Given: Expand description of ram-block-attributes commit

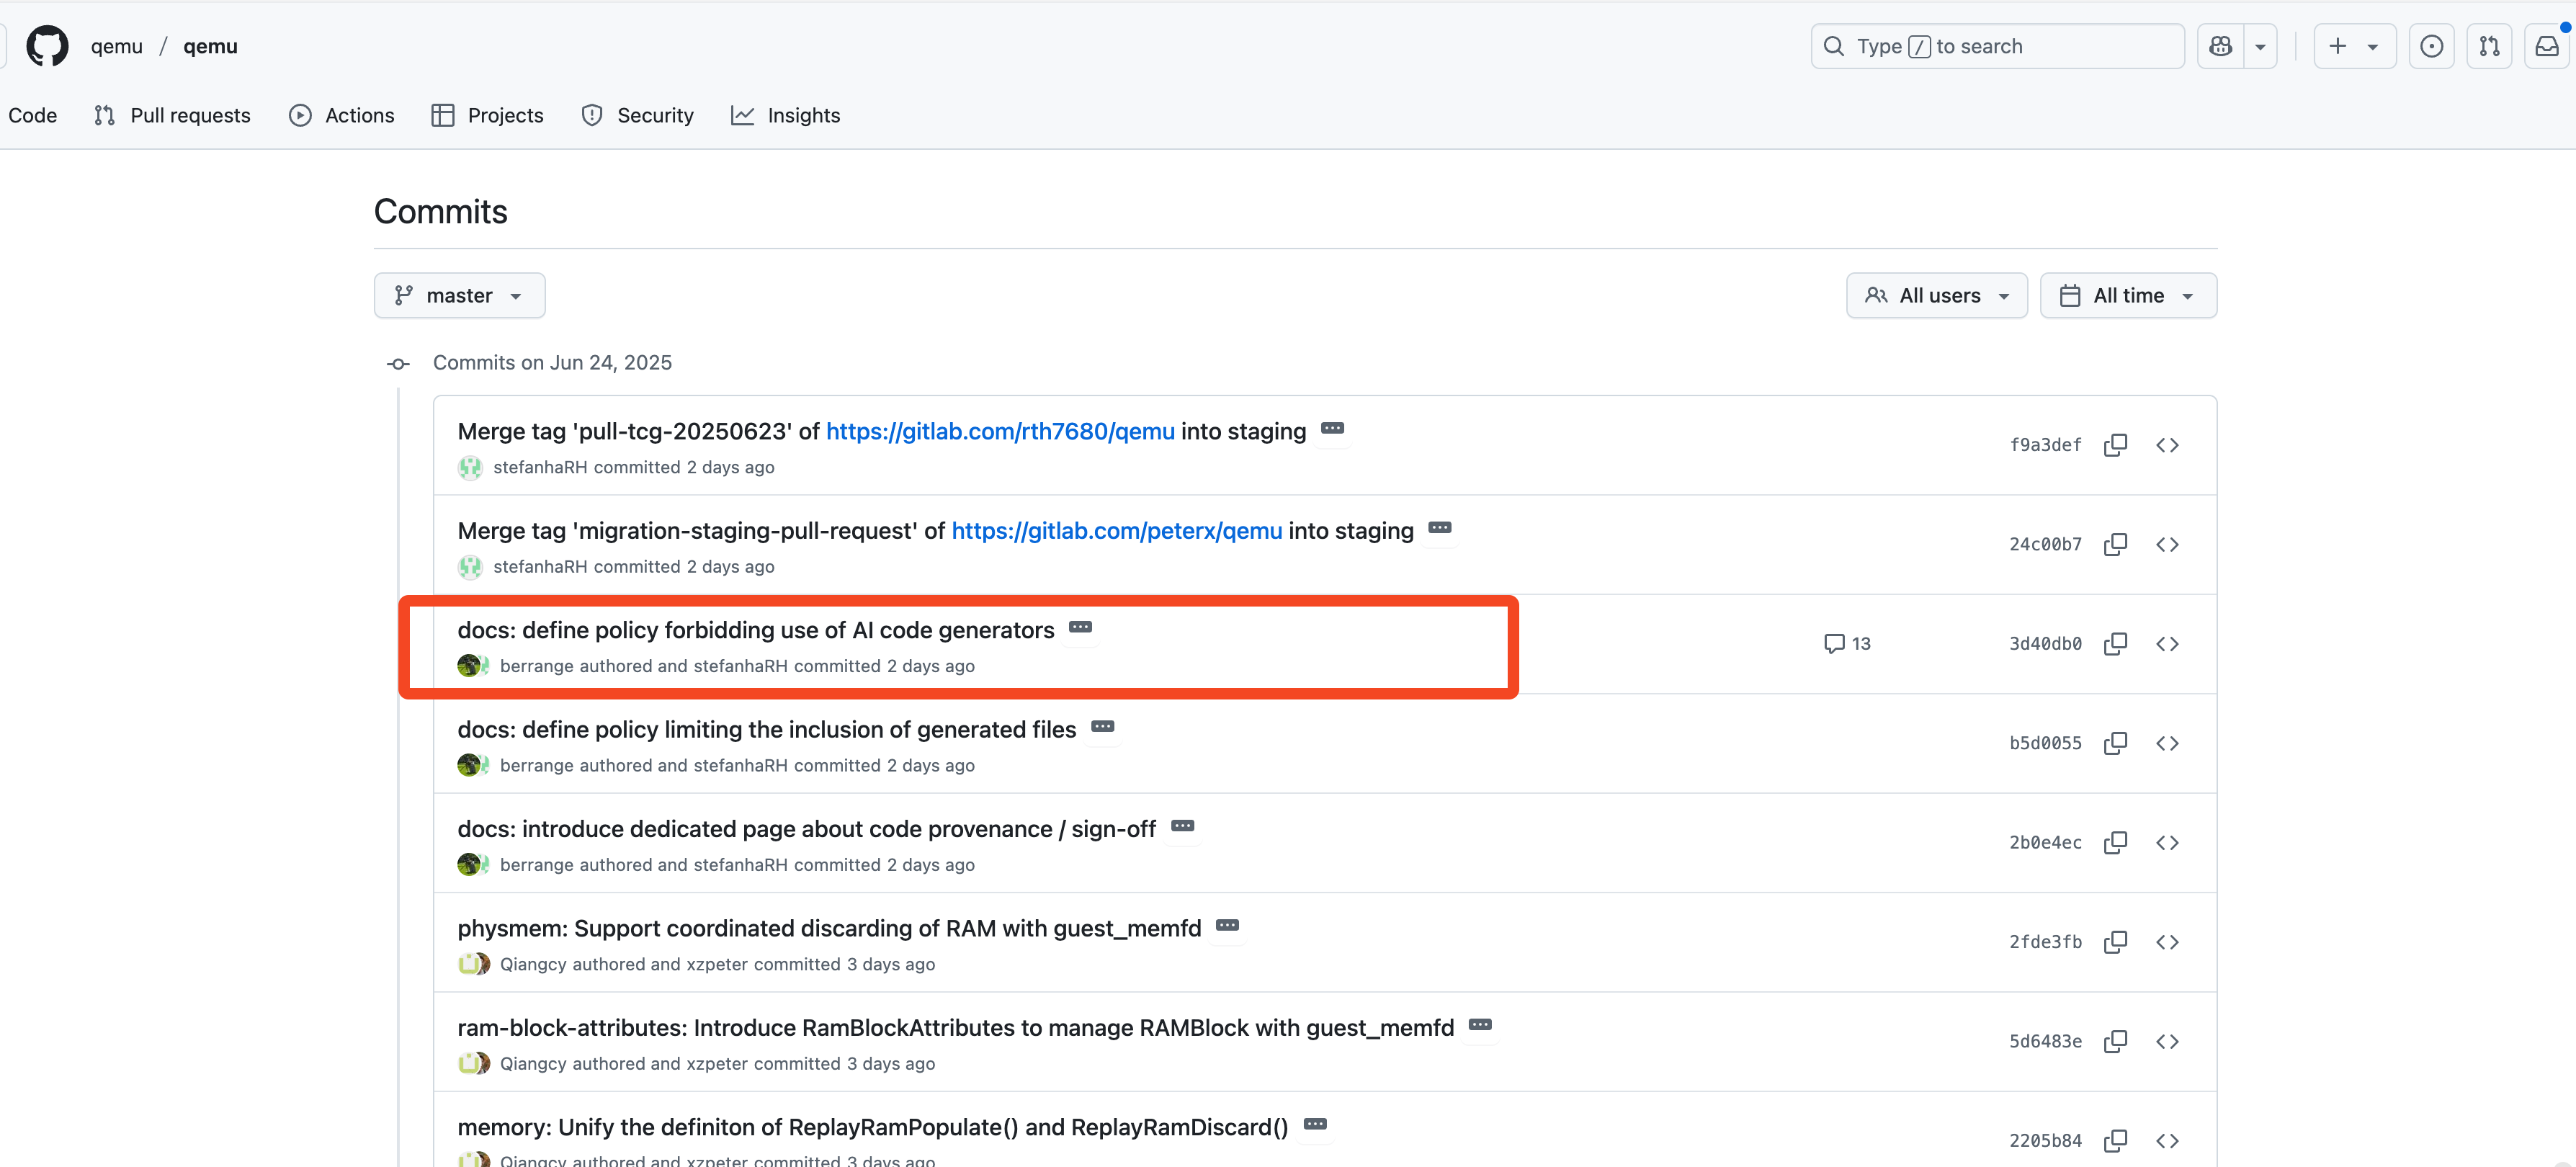Looking at the screenshot, I should [x=1480, y=1026].
